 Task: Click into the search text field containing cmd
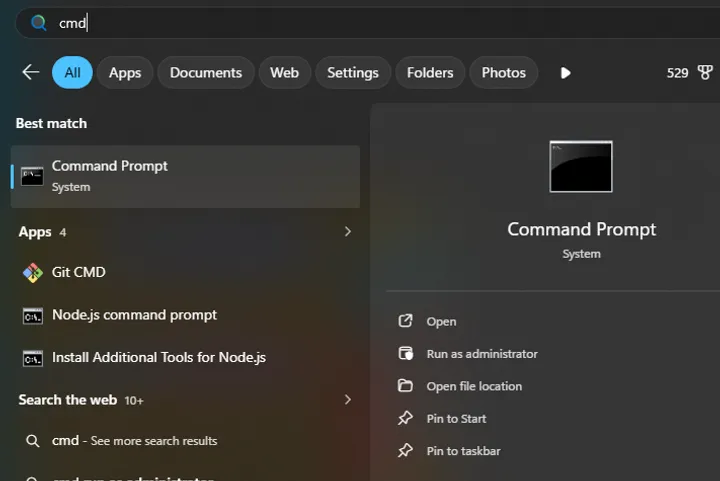coord(300,23)
